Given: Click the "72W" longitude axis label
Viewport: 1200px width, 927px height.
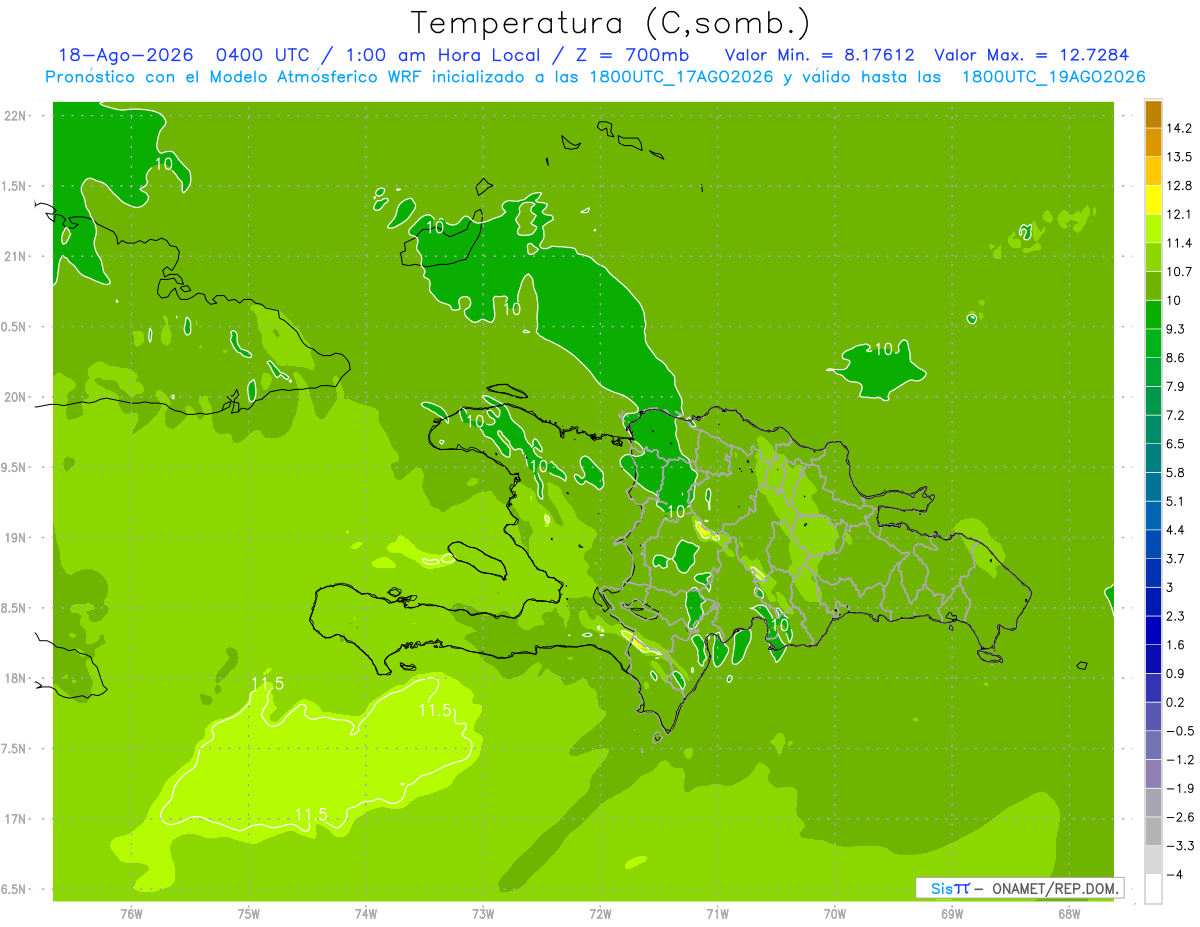Looking at the screenshot, I should tap(600, 913).
